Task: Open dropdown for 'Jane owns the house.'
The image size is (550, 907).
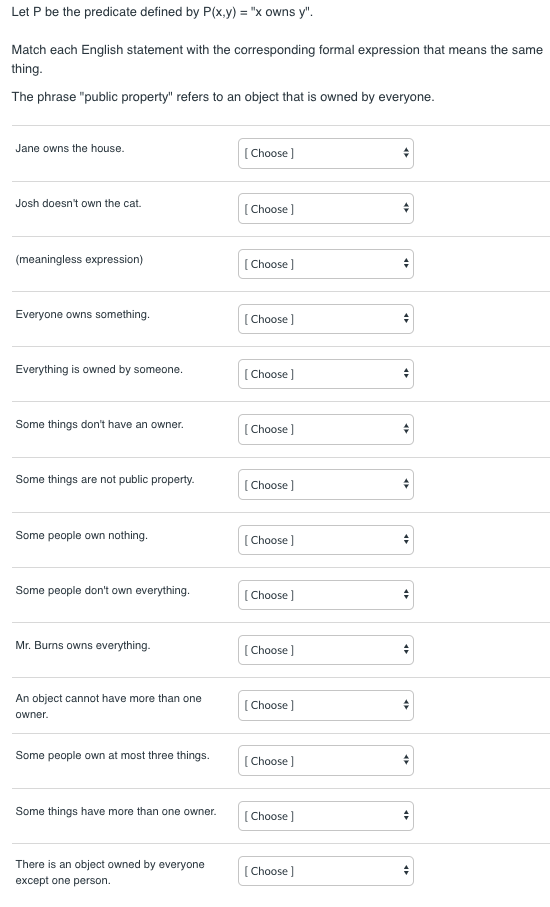Action: (326, 153)
